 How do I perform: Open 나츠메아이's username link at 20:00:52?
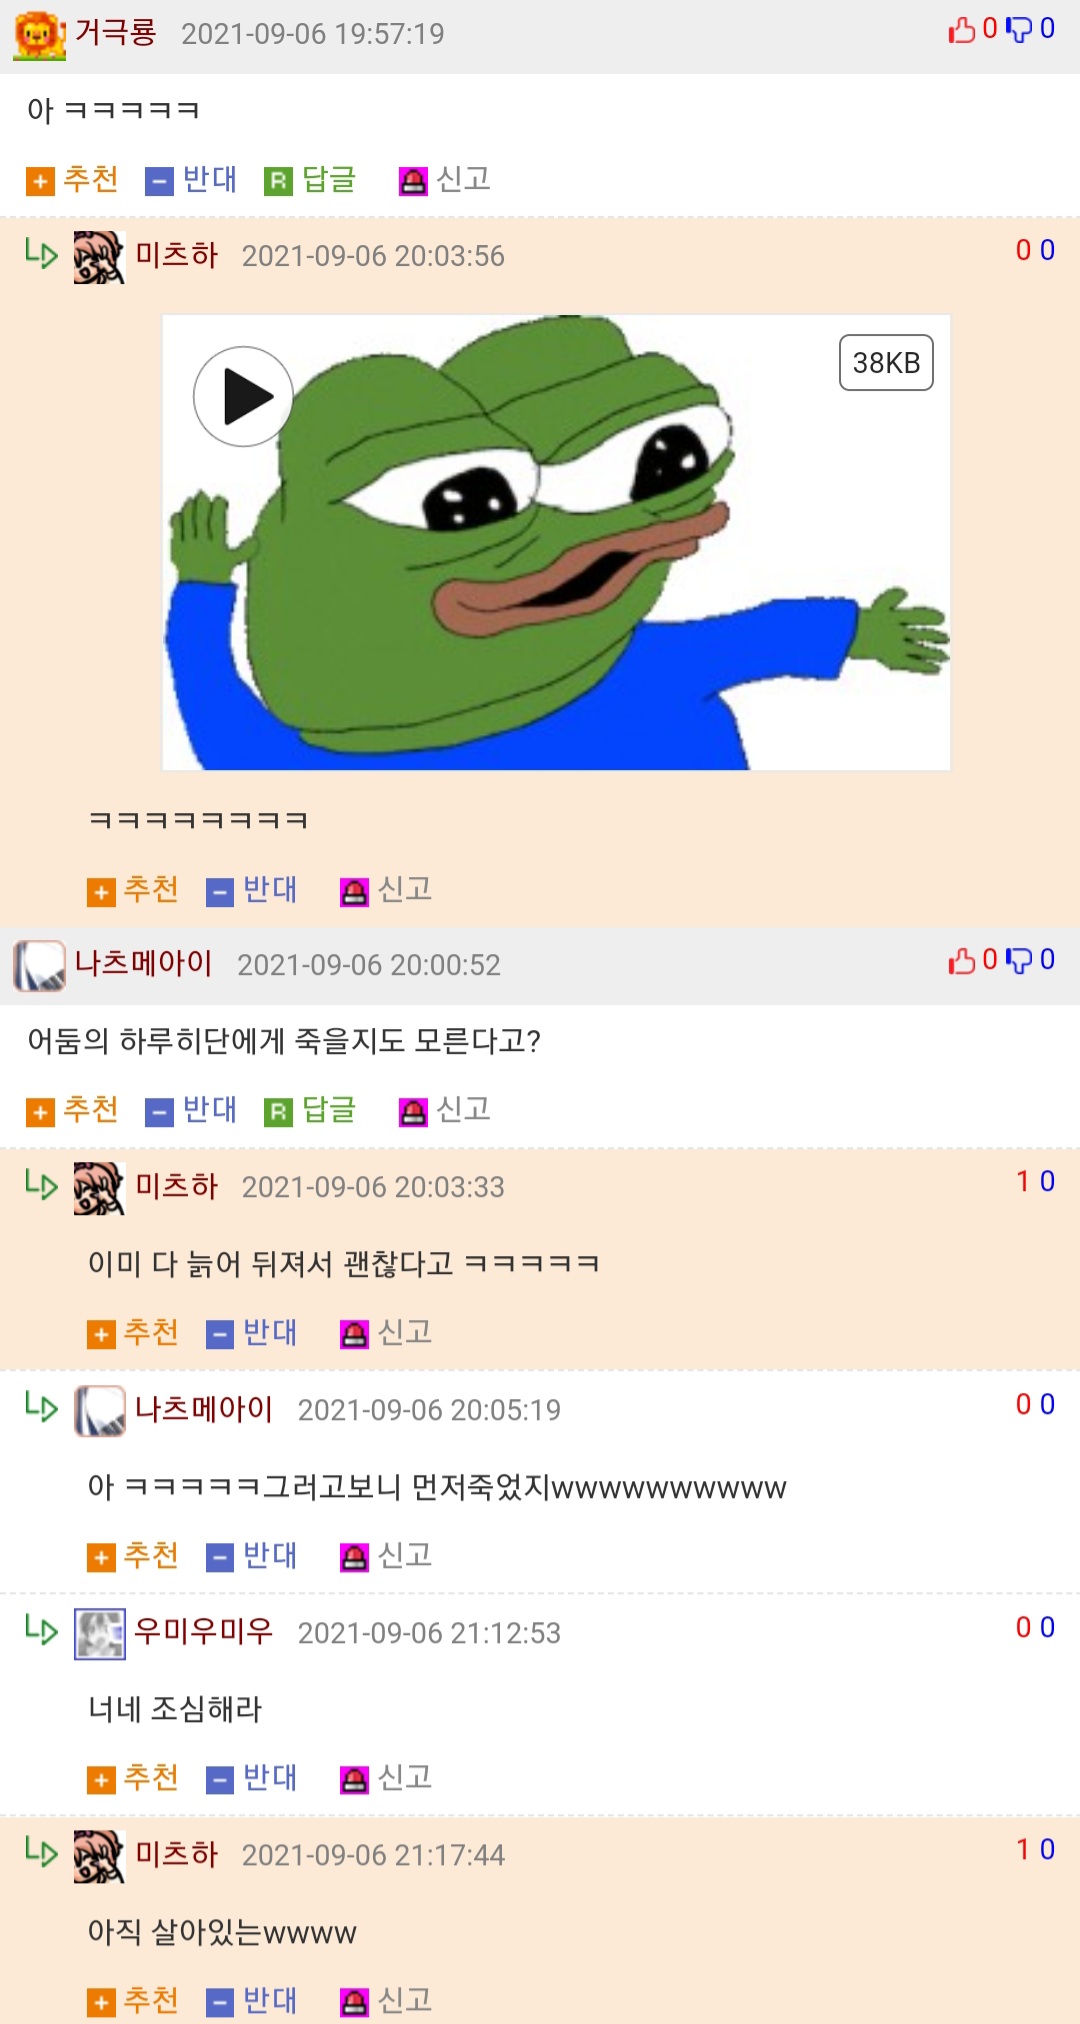point(143,963)
